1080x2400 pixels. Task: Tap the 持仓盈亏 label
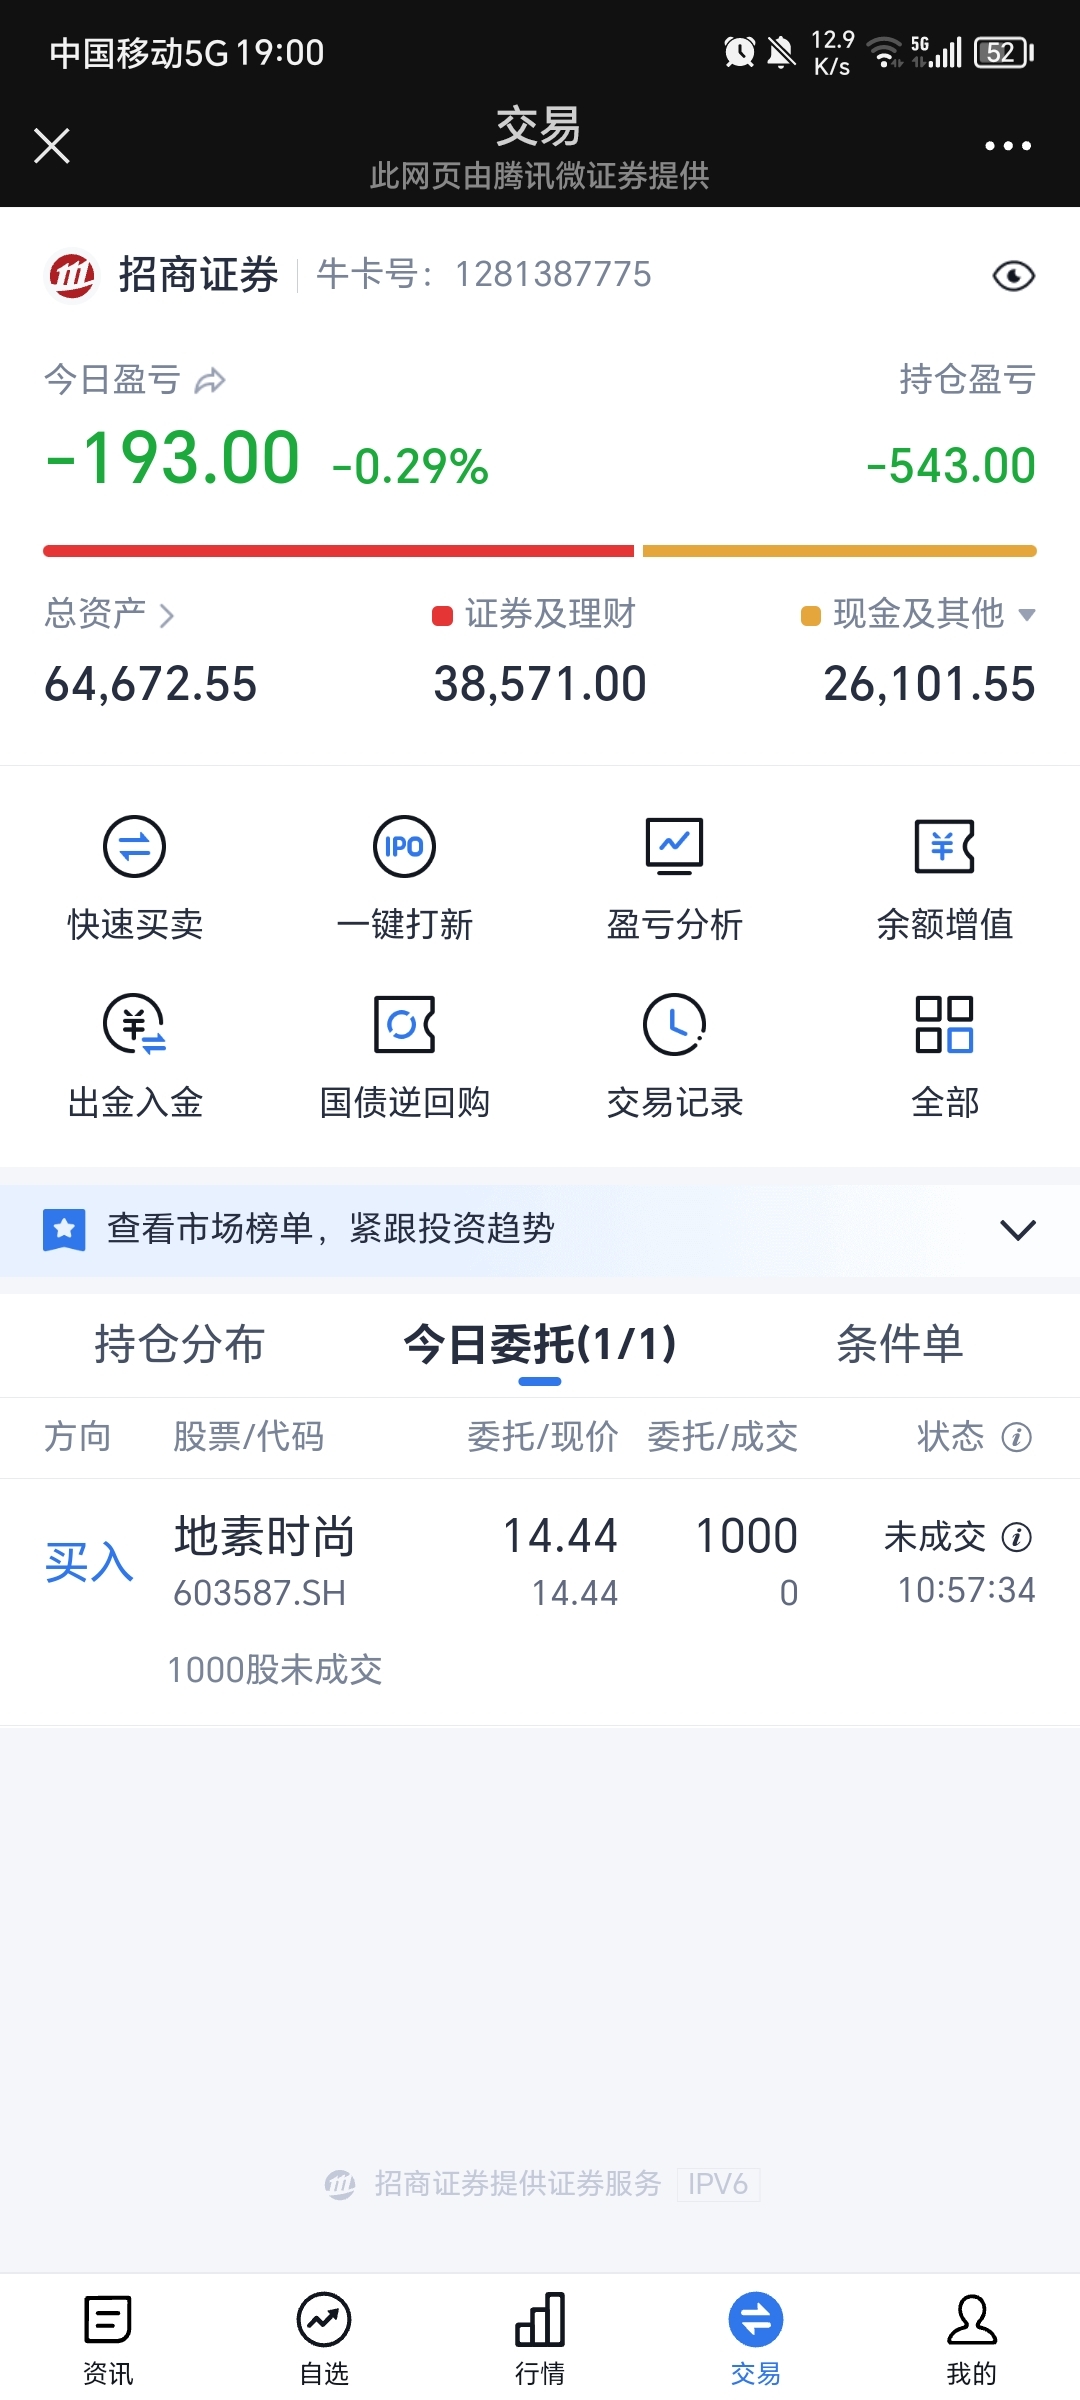(967, 380)
